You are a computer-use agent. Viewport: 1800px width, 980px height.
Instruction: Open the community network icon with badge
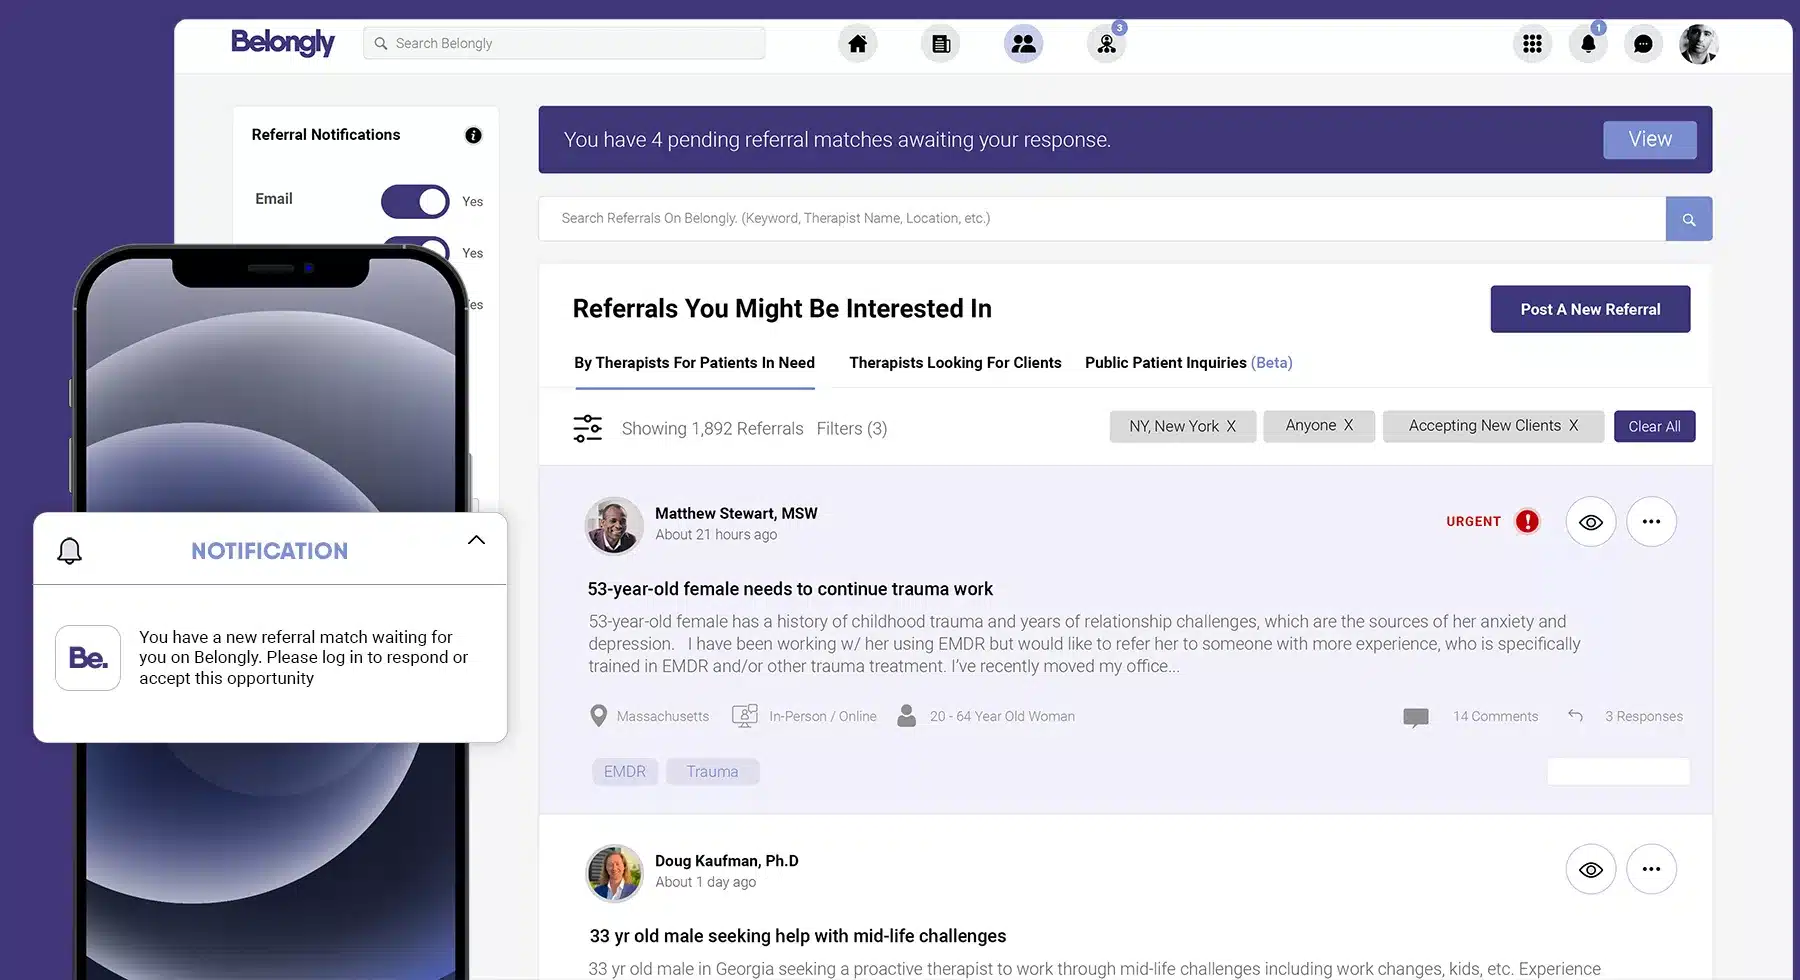[x=1106, y=44]
